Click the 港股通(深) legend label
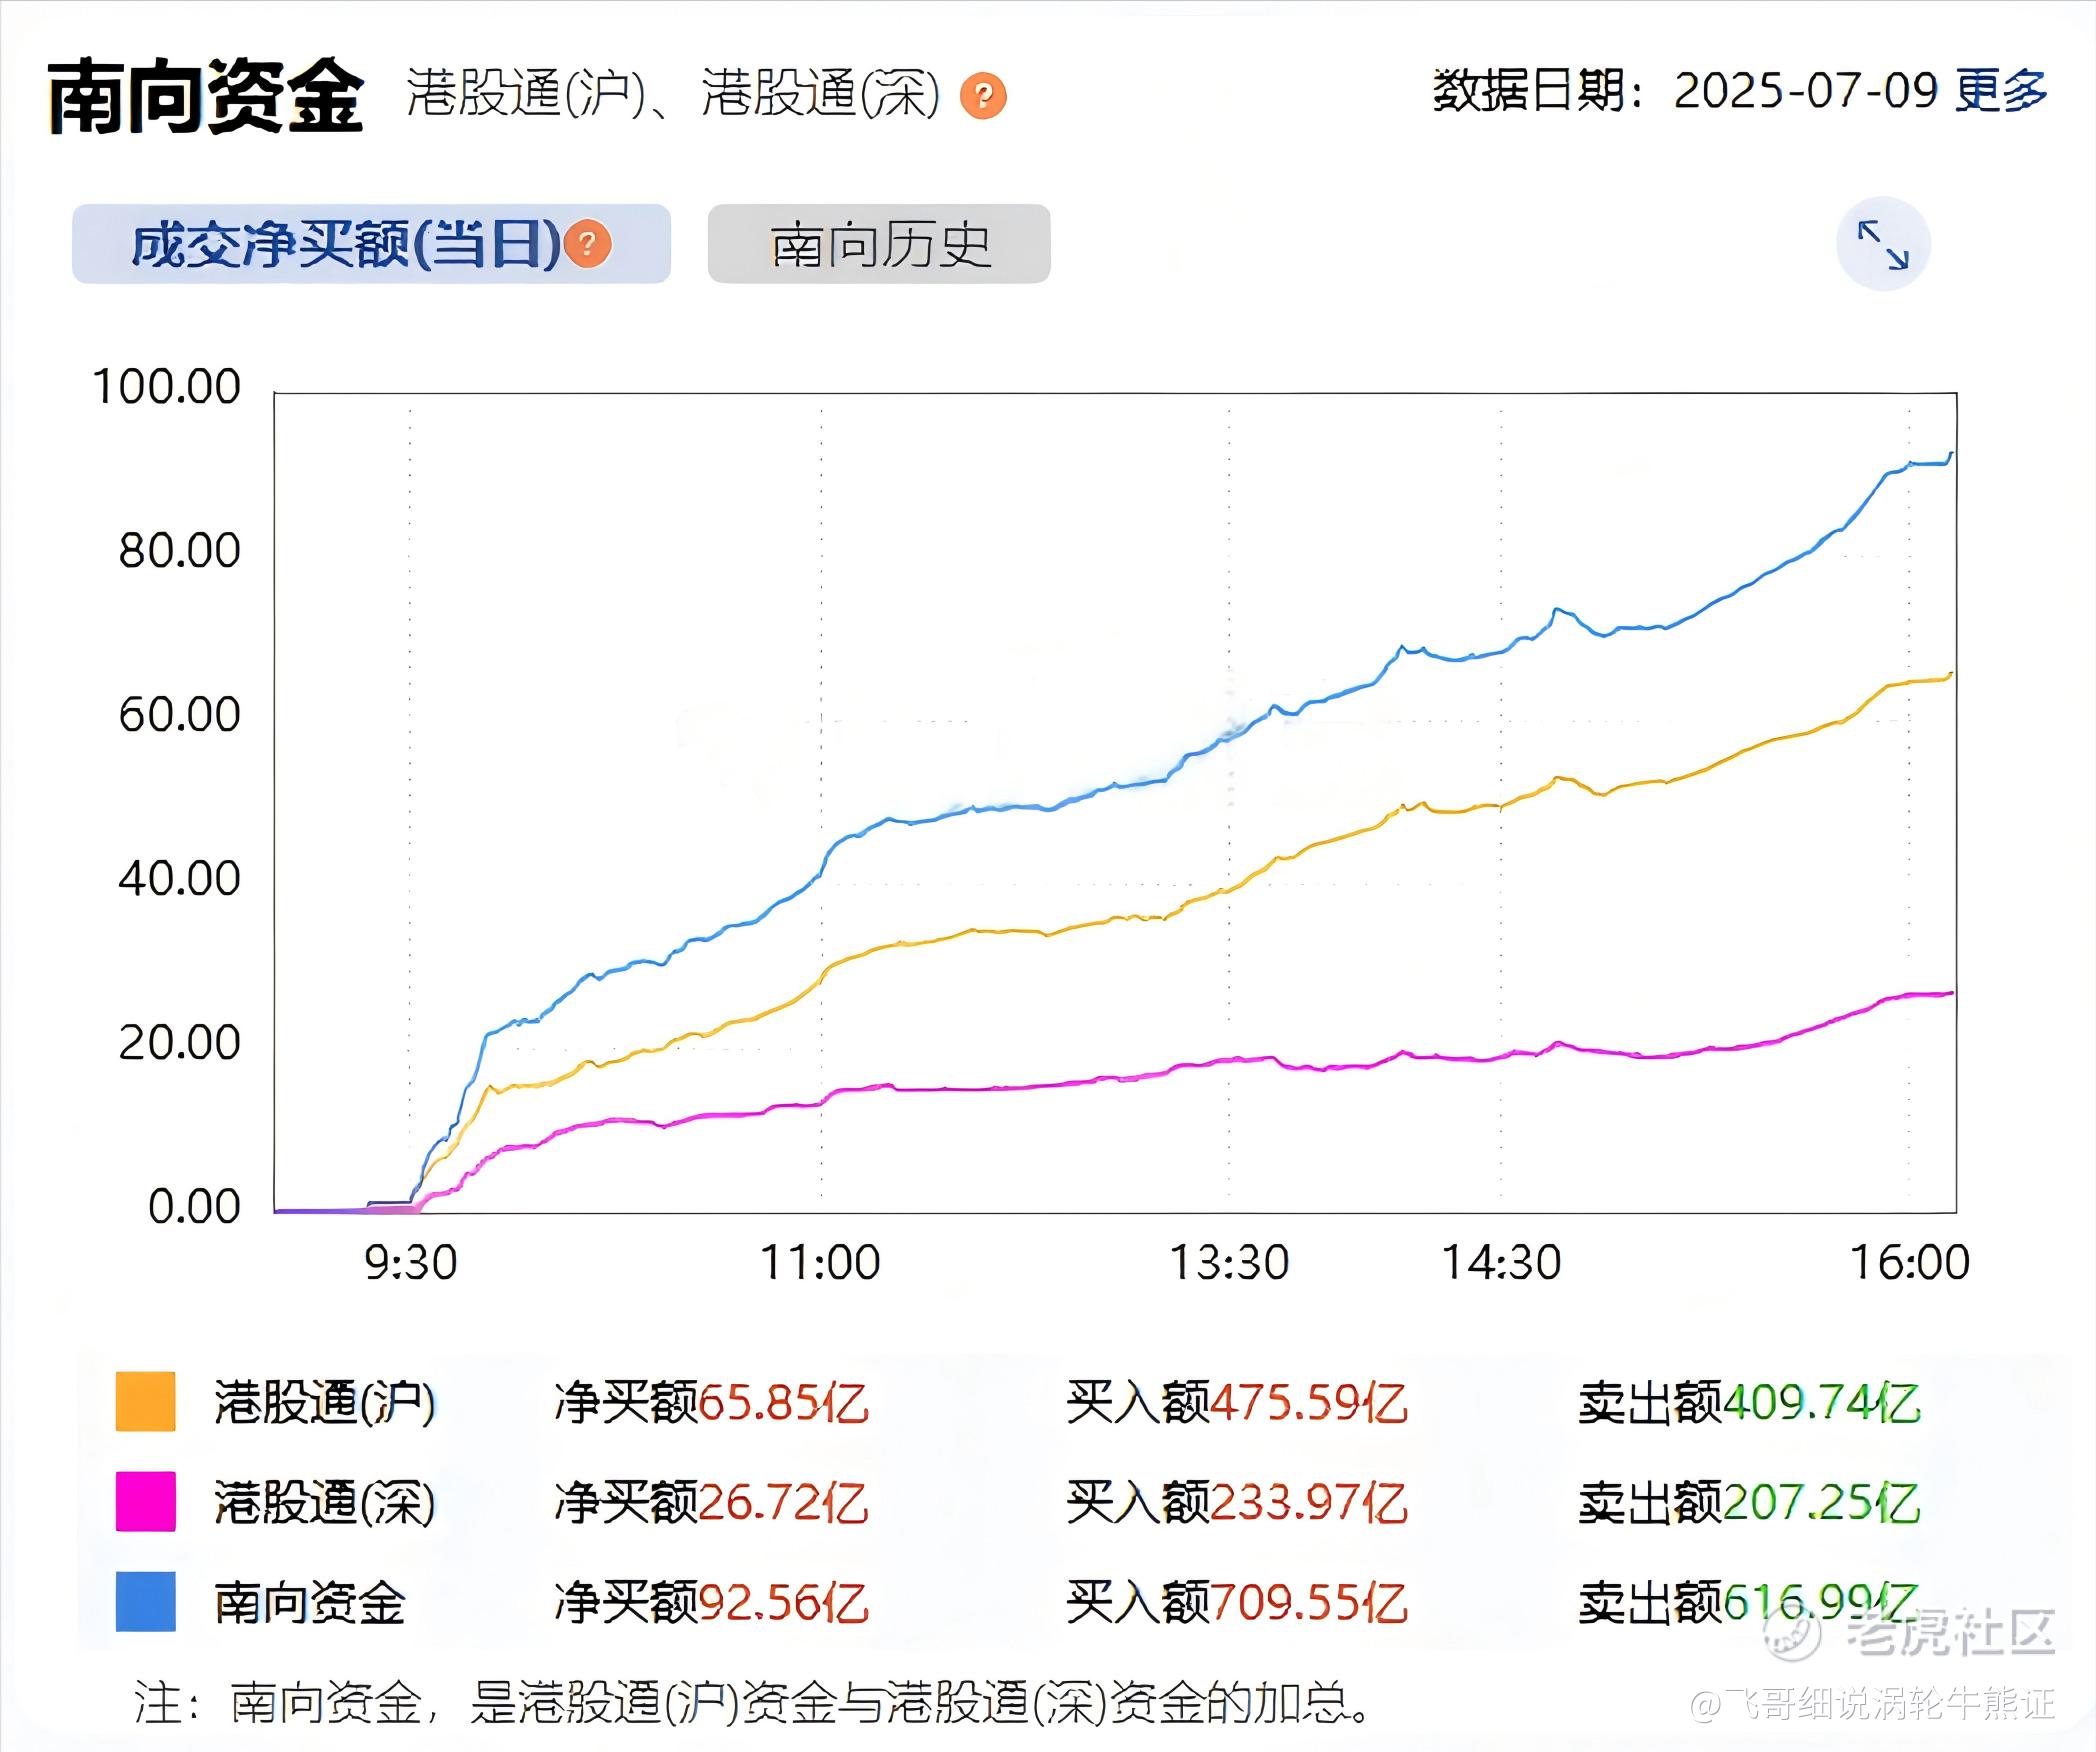This screenshot has width=2096, height=1752. coord(325,1502)
